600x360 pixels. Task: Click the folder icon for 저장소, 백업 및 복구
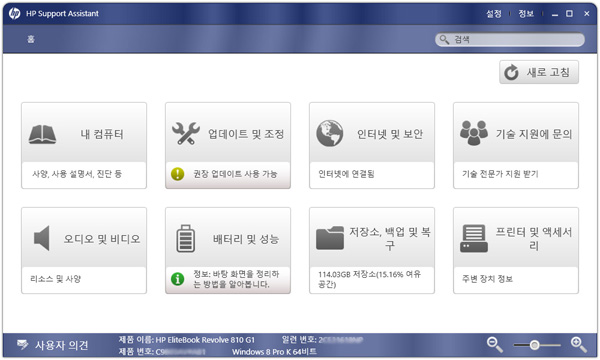pyautogui.click(x=330, y=238)
